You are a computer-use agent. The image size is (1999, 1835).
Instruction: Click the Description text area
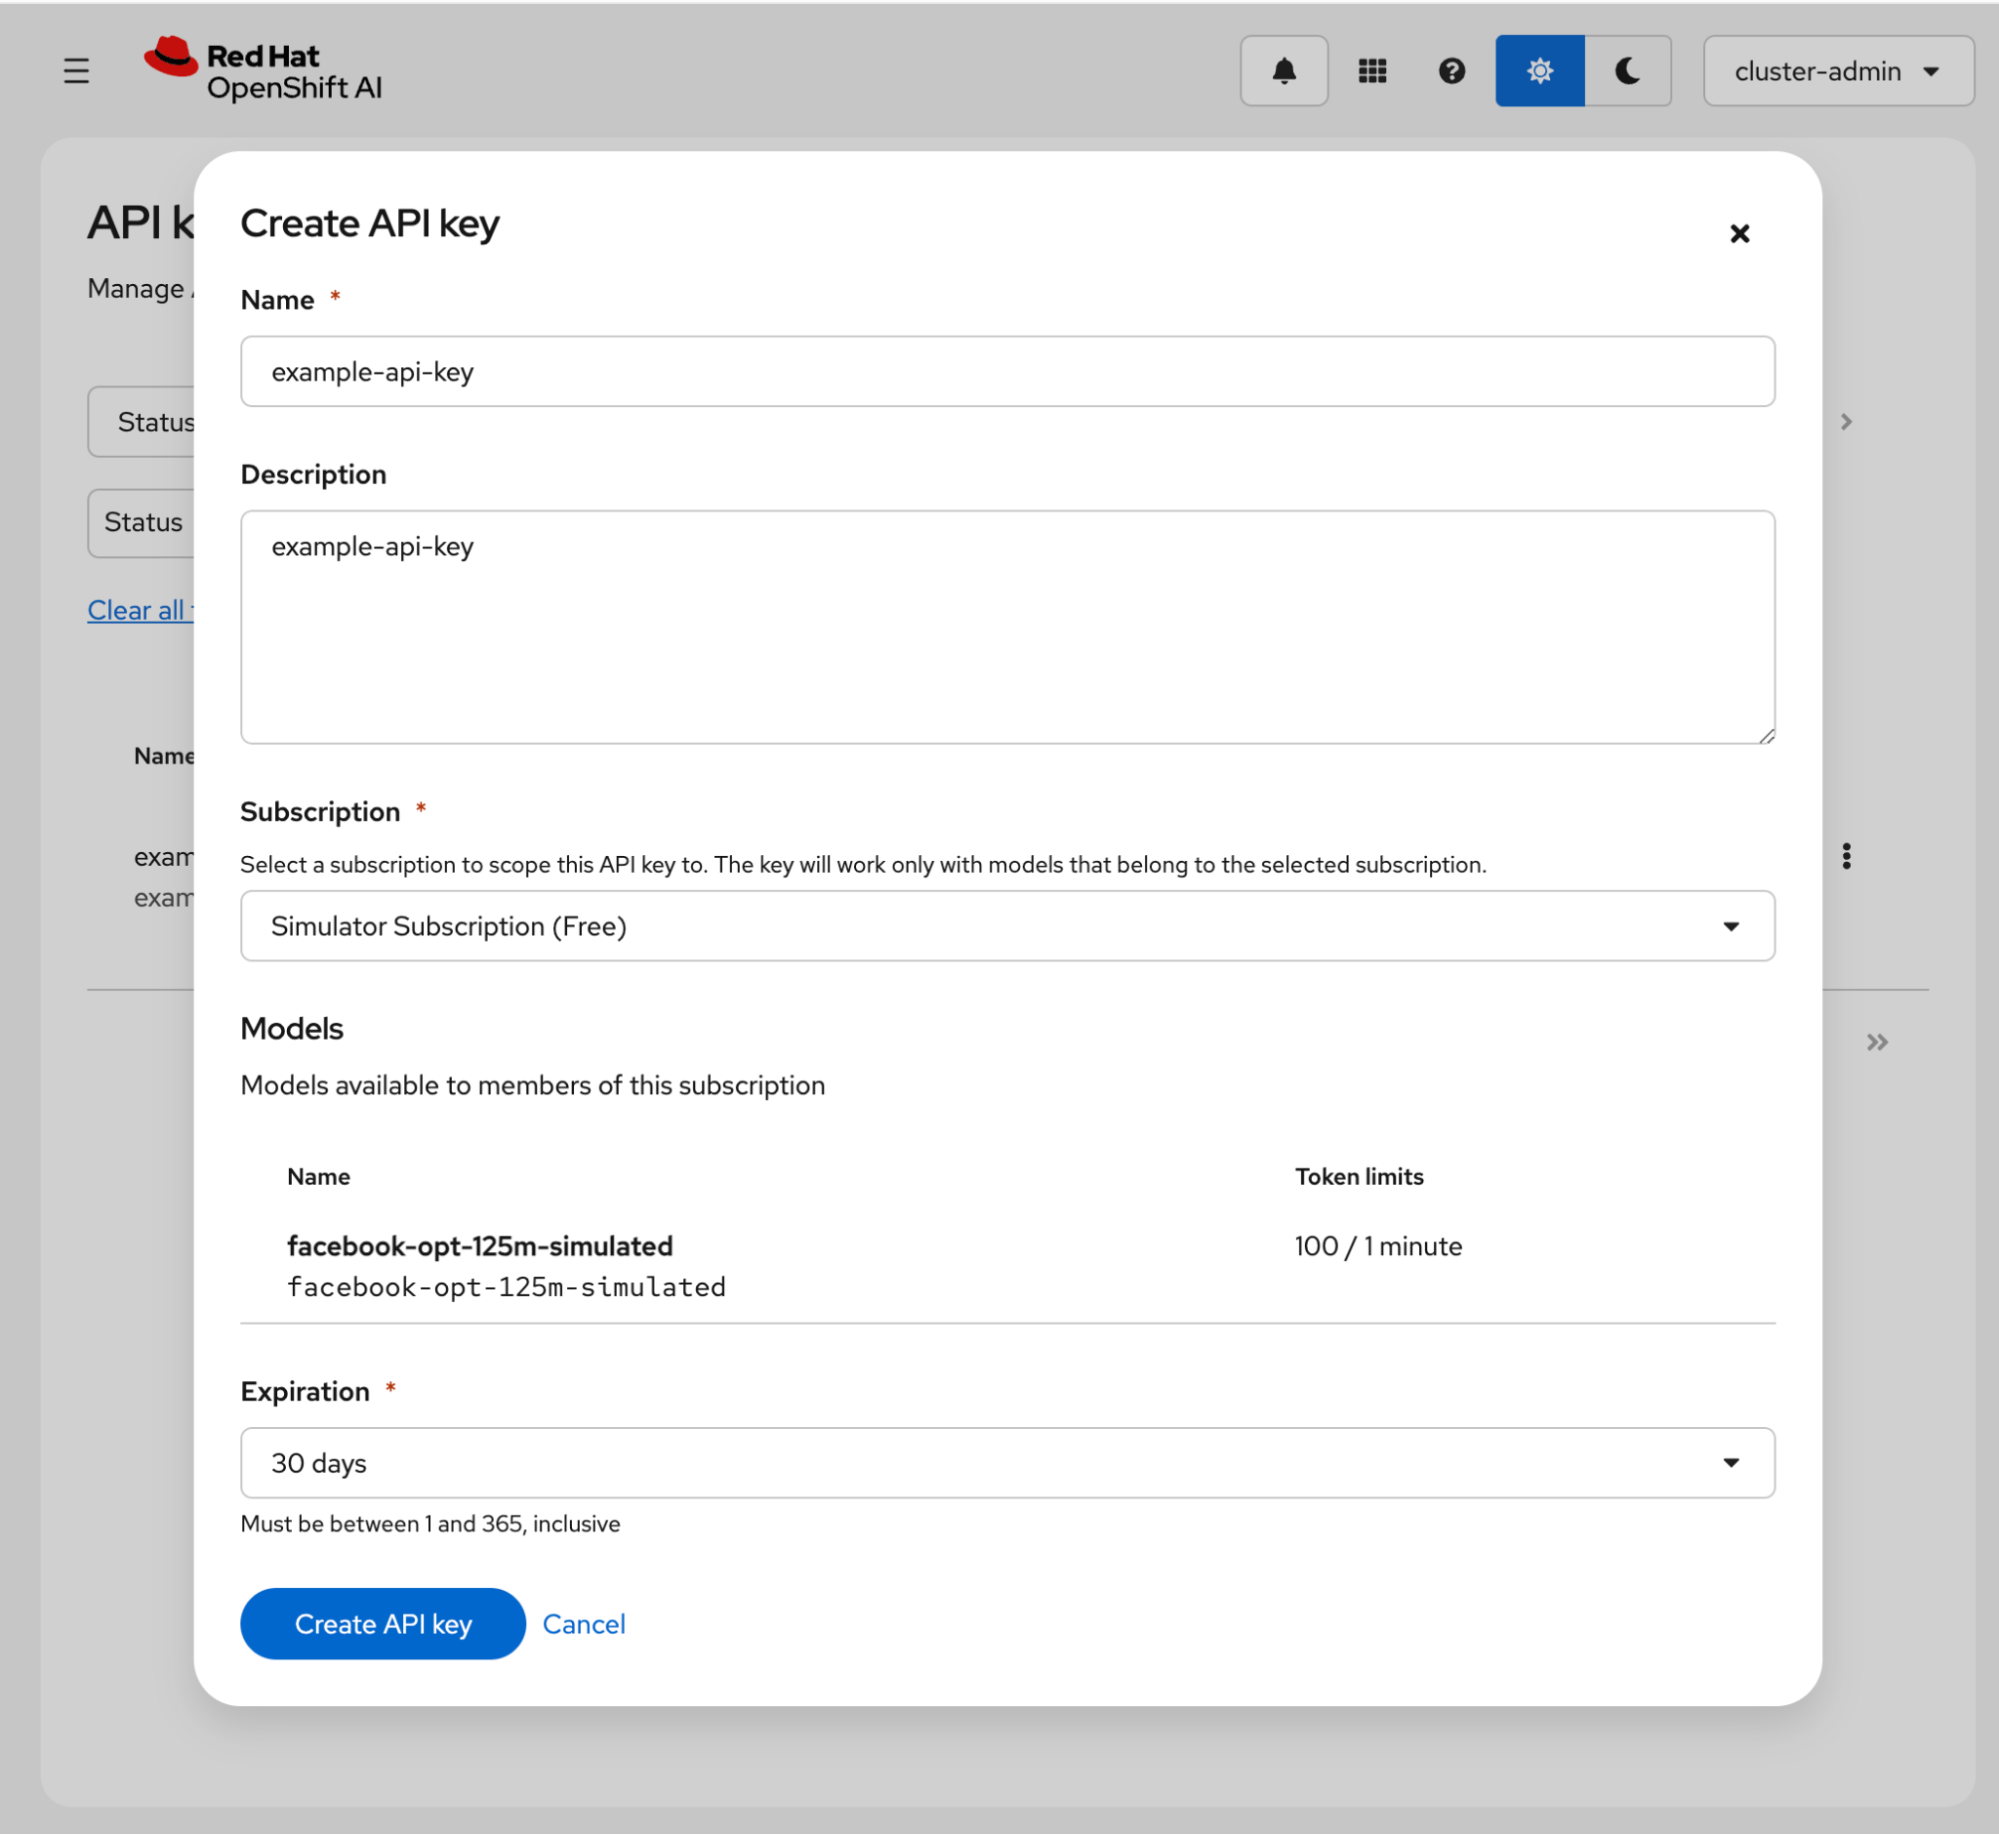(x=1007, y=628)
